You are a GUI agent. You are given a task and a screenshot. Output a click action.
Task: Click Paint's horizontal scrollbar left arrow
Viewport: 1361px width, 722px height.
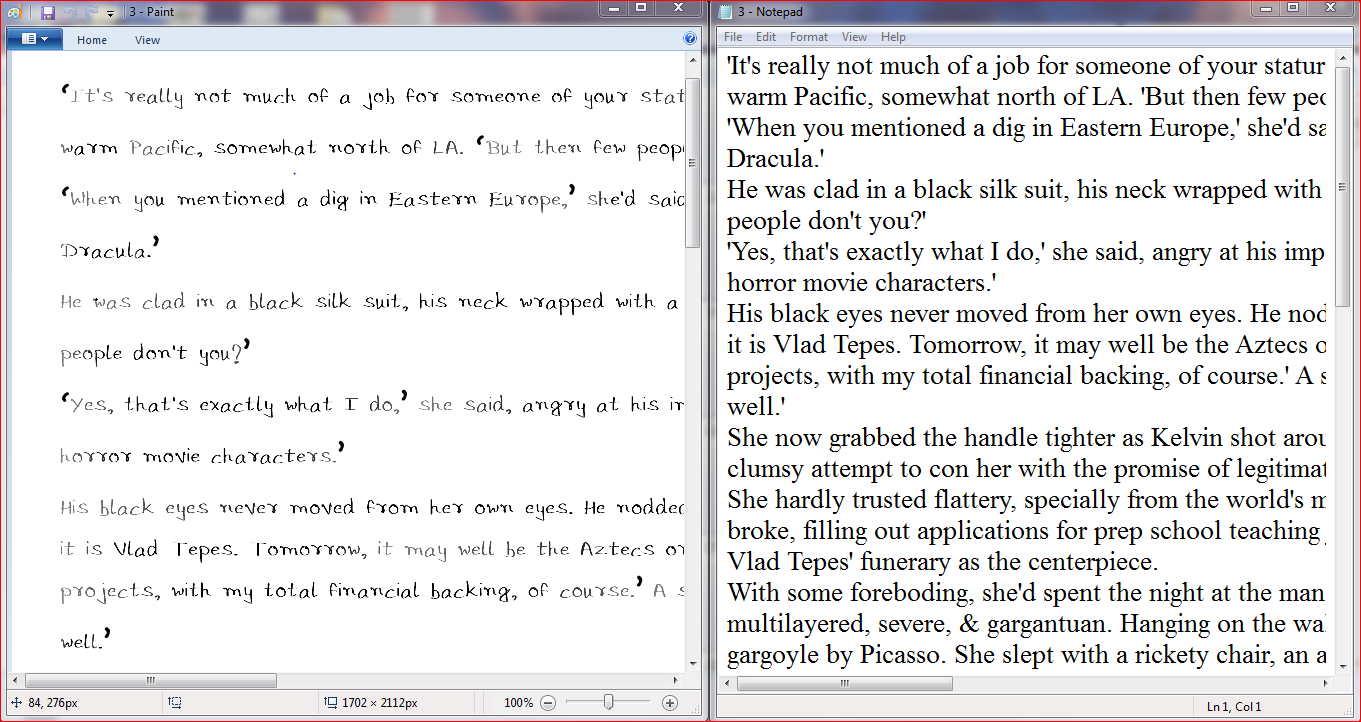[x=17, y=680]
